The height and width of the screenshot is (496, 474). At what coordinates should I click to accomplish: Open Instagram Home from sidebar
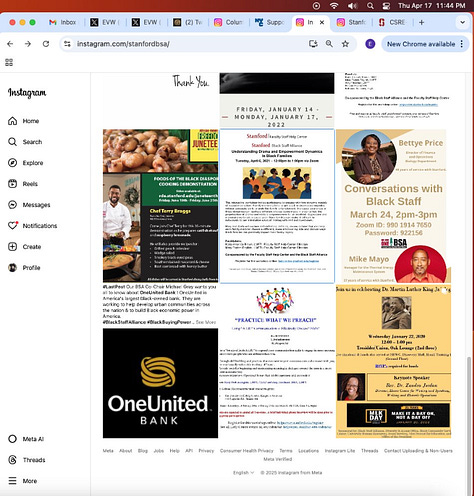(23, 121)
